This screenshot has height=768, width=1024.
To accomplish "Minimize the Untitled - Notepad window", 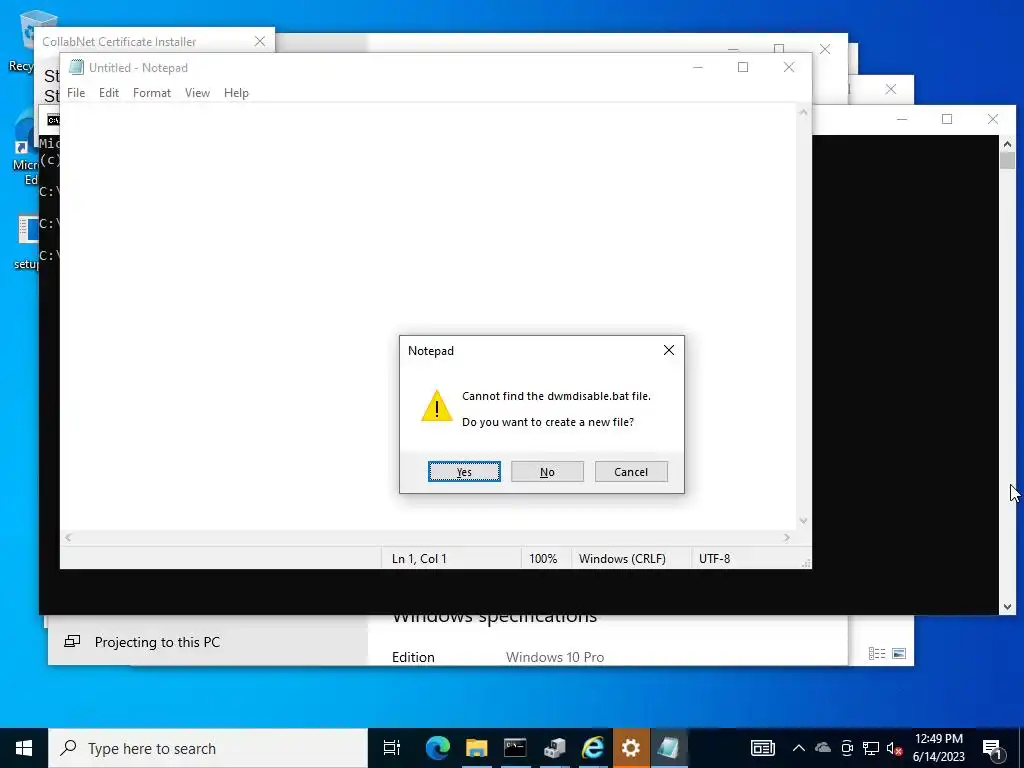I will click(x=697, y=67).
